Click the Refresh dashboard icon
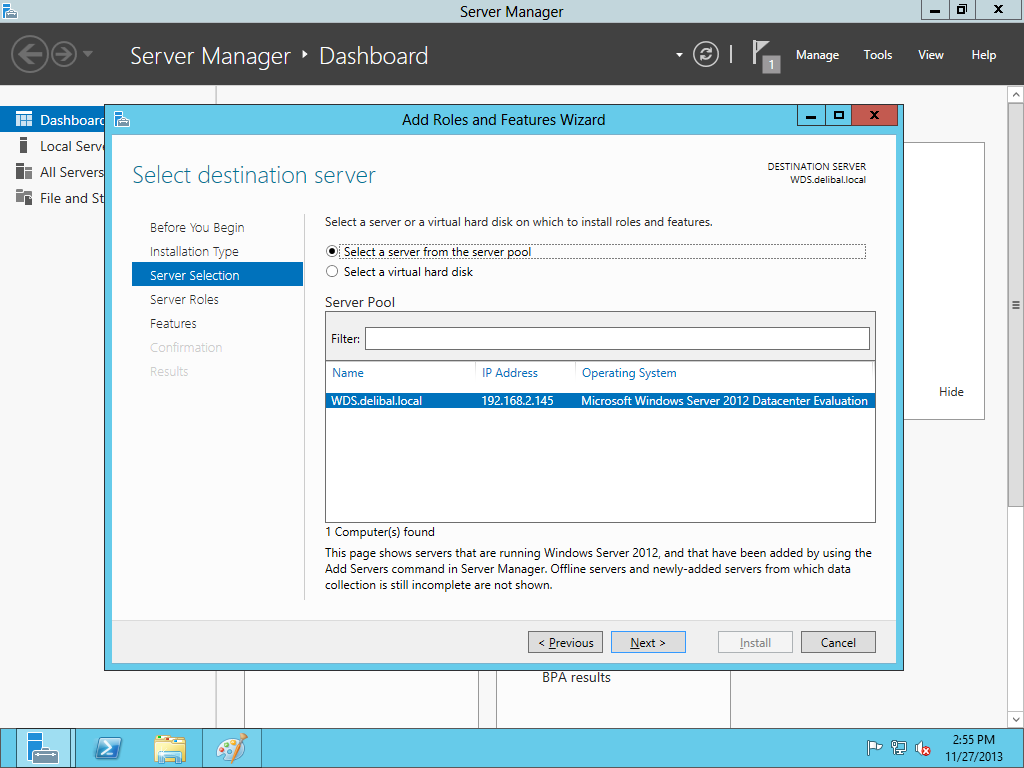Image resolution: width=1024 pixels, height=768 pixels. [x=706, y=54]
